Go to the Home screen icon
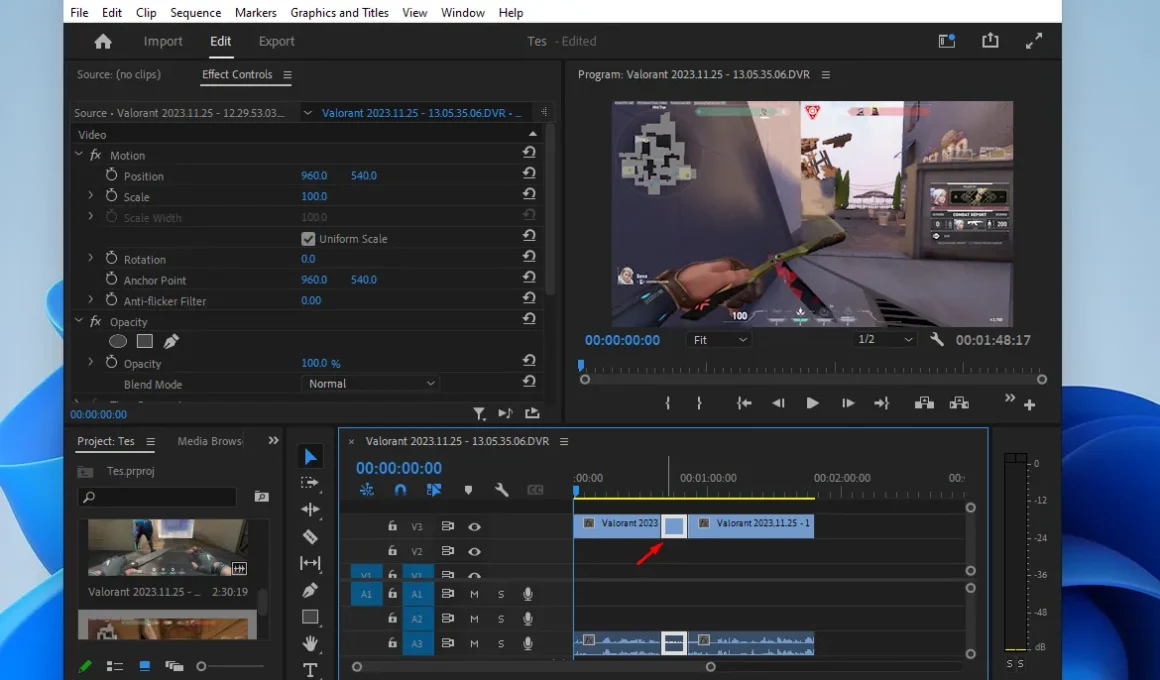The width and height of the screenshot is (1160, 680). 103,41
